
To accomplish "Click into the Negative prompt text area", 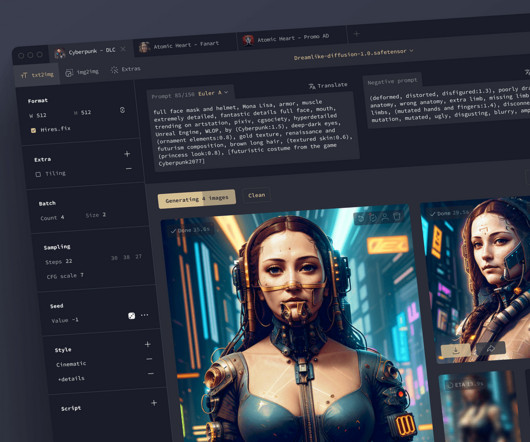I will click(450, 103).
